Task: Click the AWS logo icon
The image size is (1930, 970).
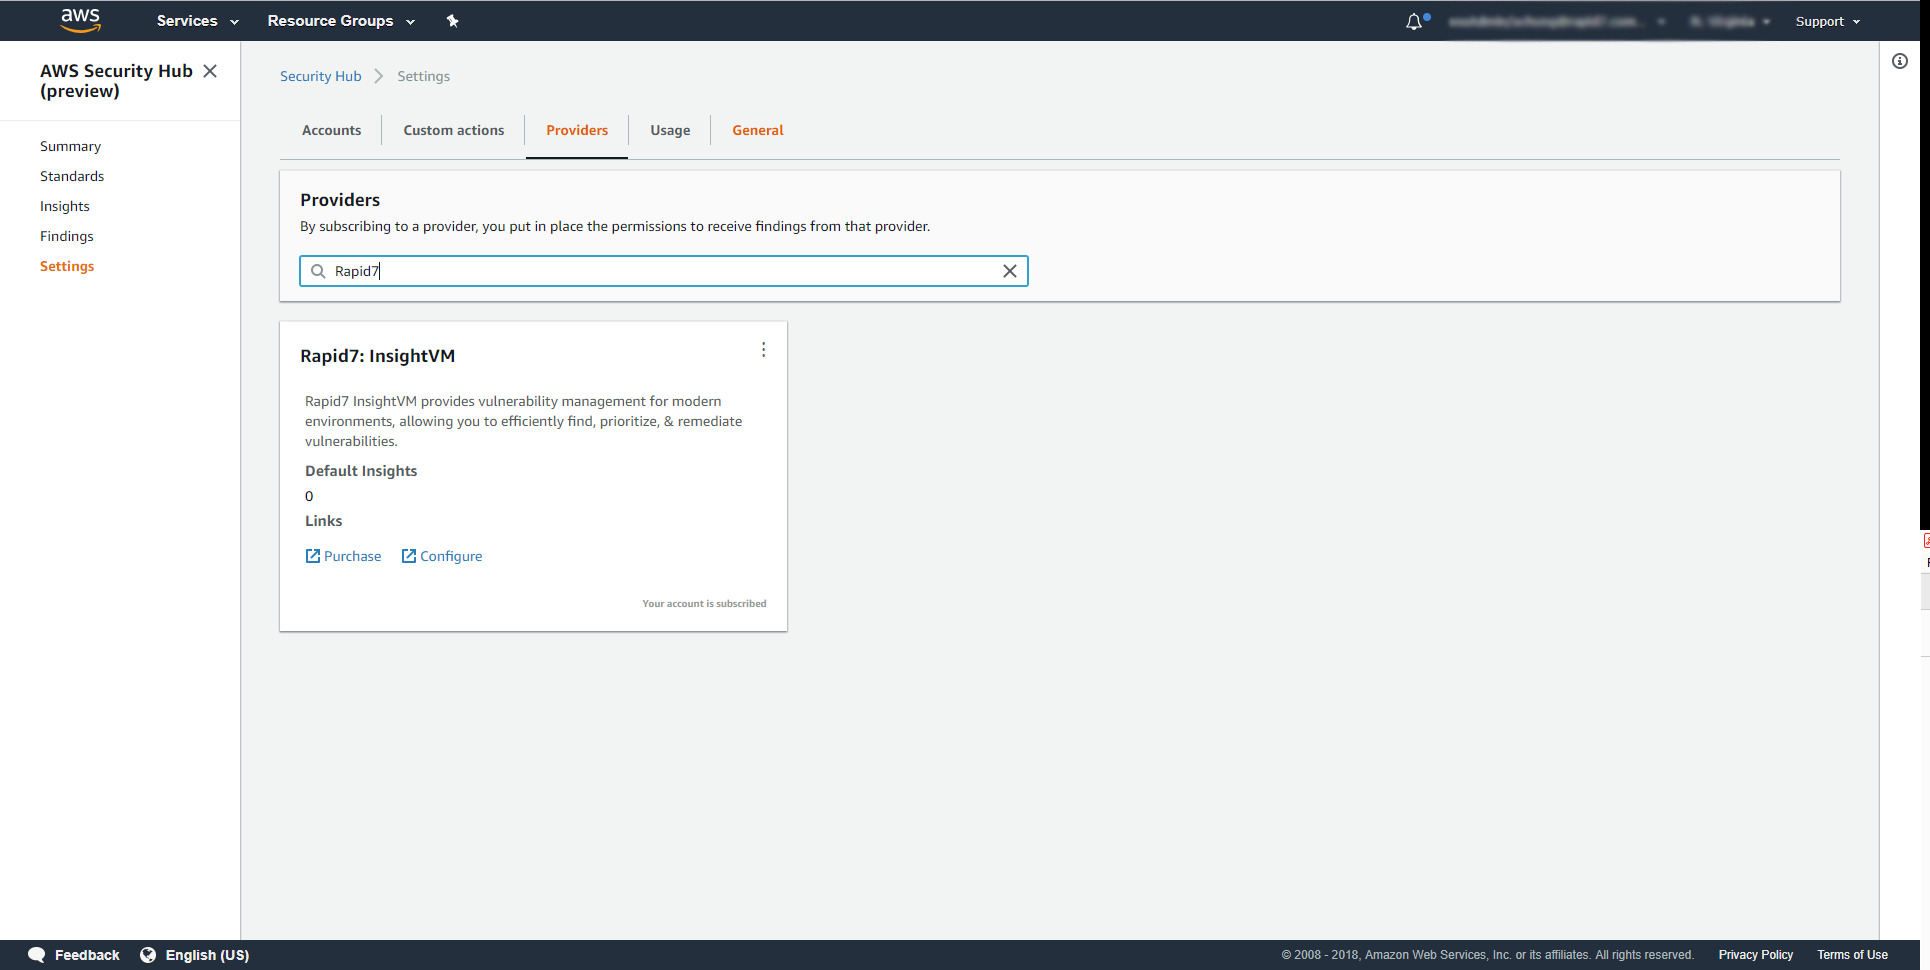Action: [80, 20]
